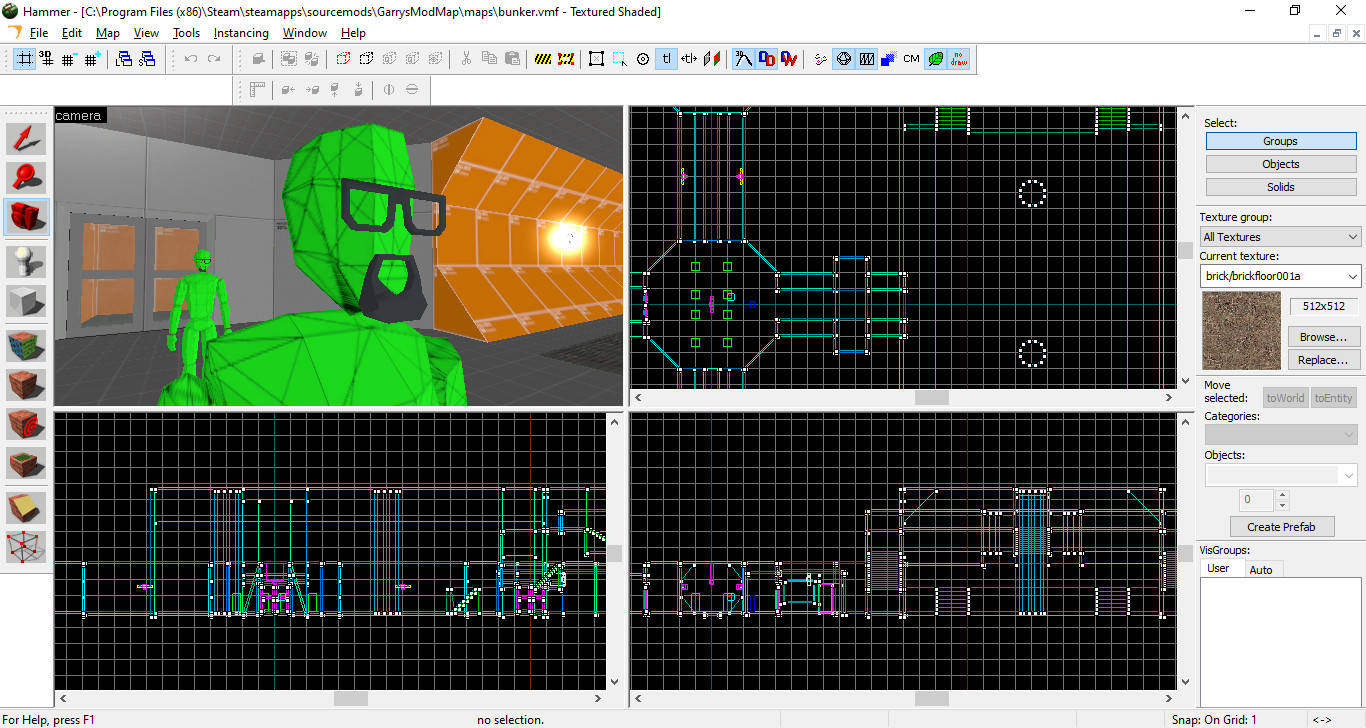Open the Objects prefab dropdown

click(x=1281, y=475)
